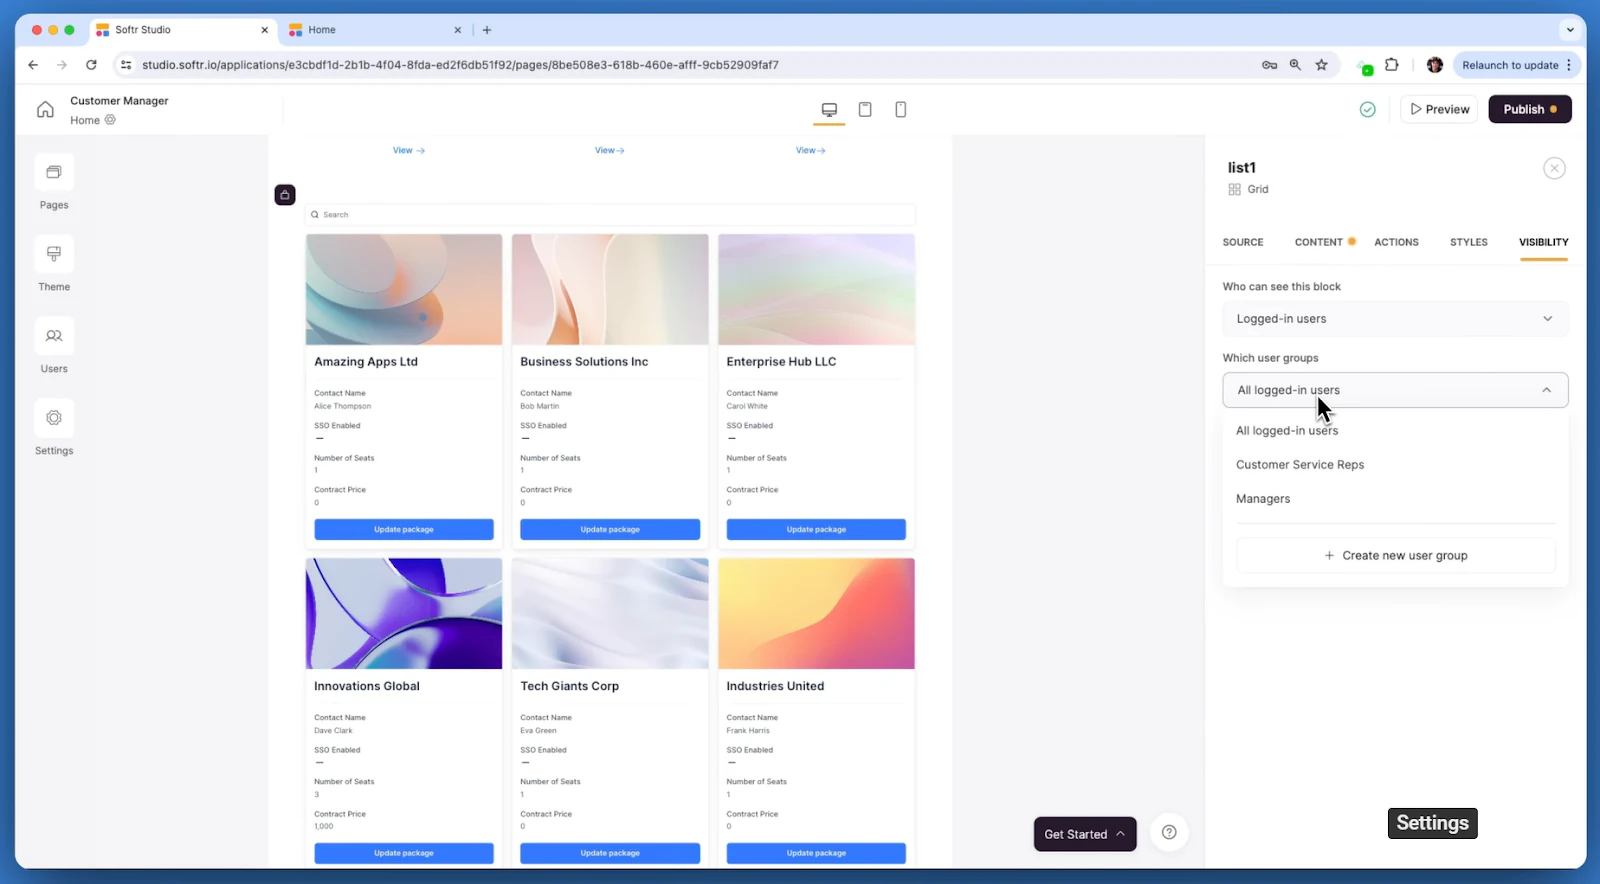Click the Preview button
This screenshot has height=884, width=1600.
point(1440,109)
